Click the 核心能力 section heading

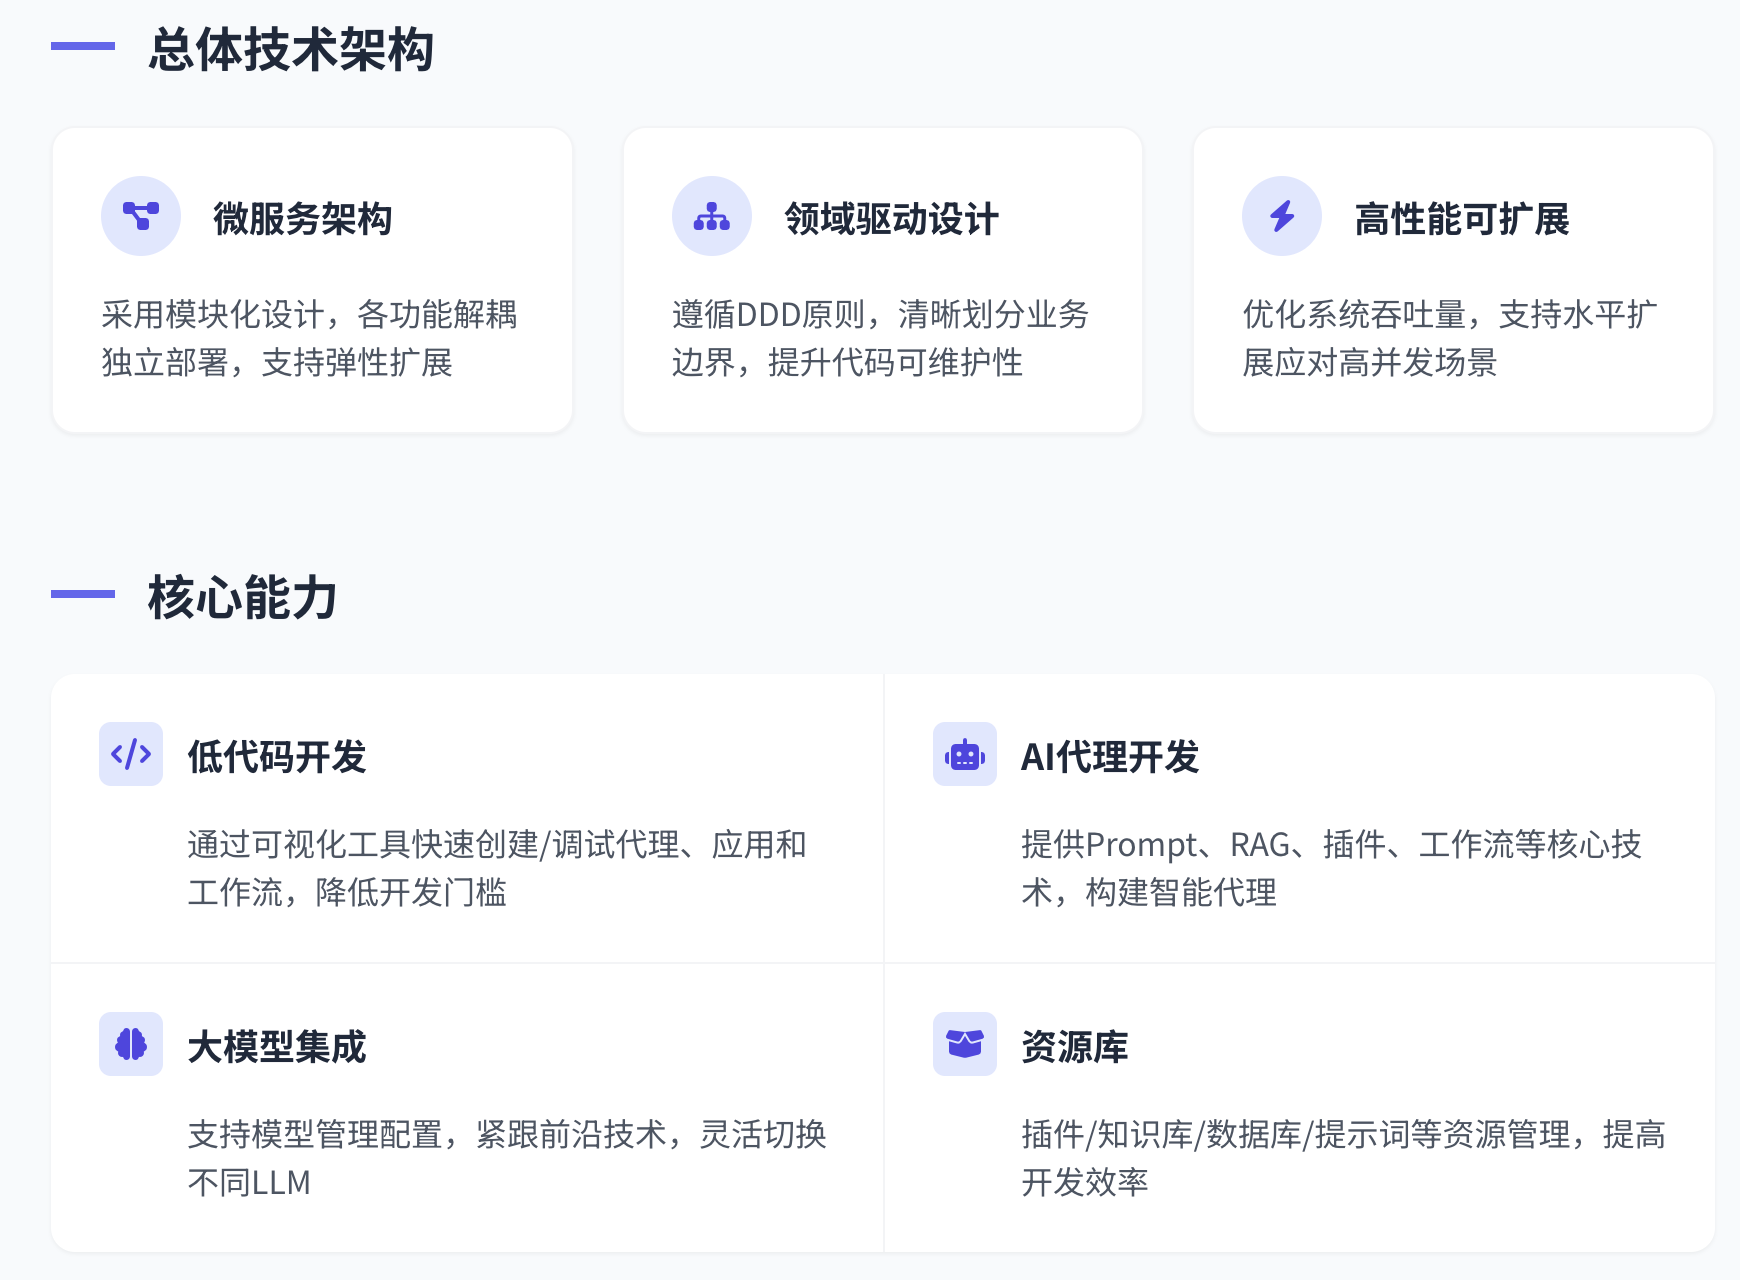(x=242, y=598)
